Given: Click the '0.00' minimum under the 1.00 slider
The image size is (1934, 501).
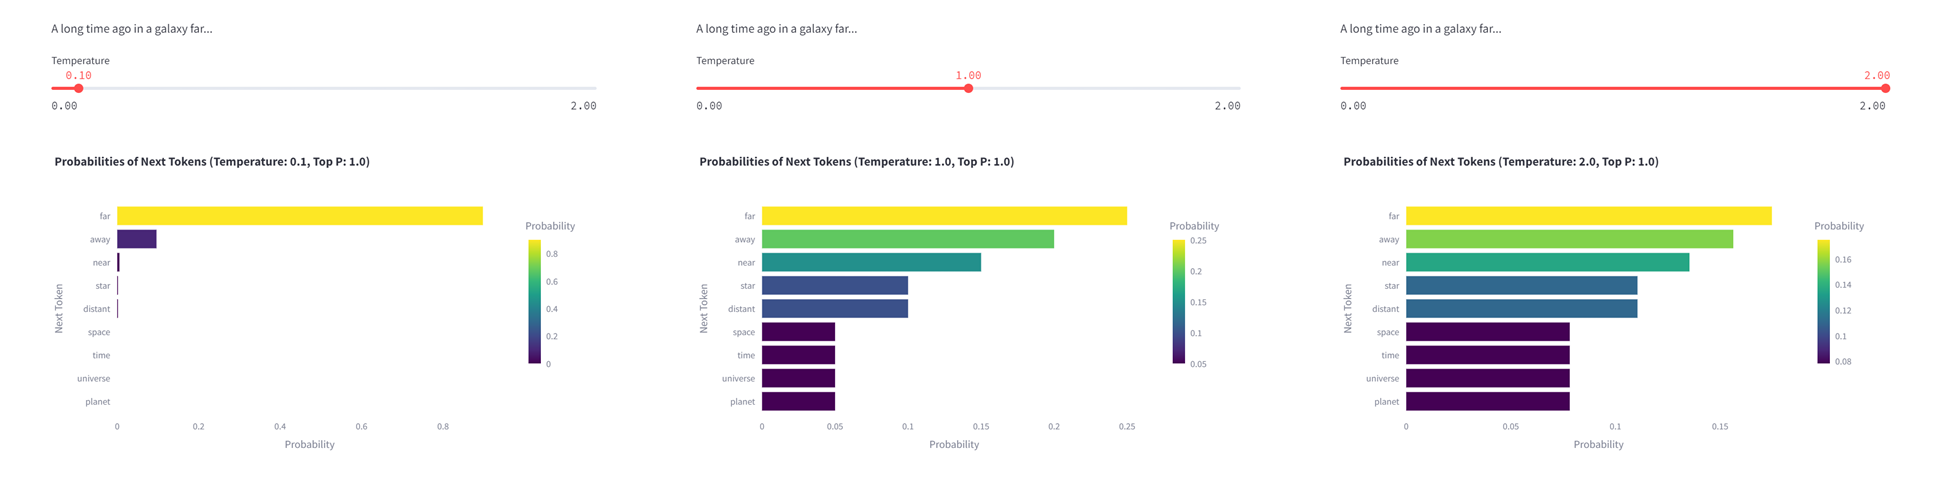Looking at the screenshot, I should pos(709,106).
